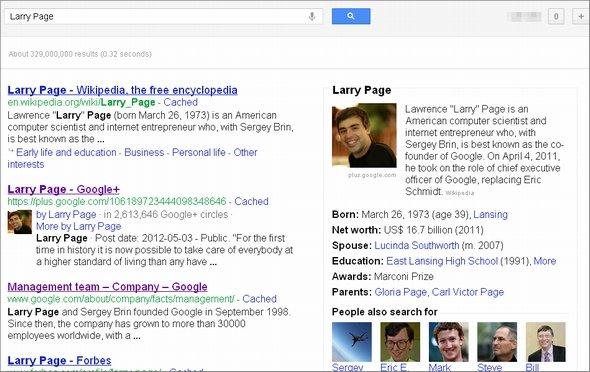Screen dimensions: 590x372
Task: Select the Eric Schmidt thumbnail photo
Action: (x=400, y=342)
